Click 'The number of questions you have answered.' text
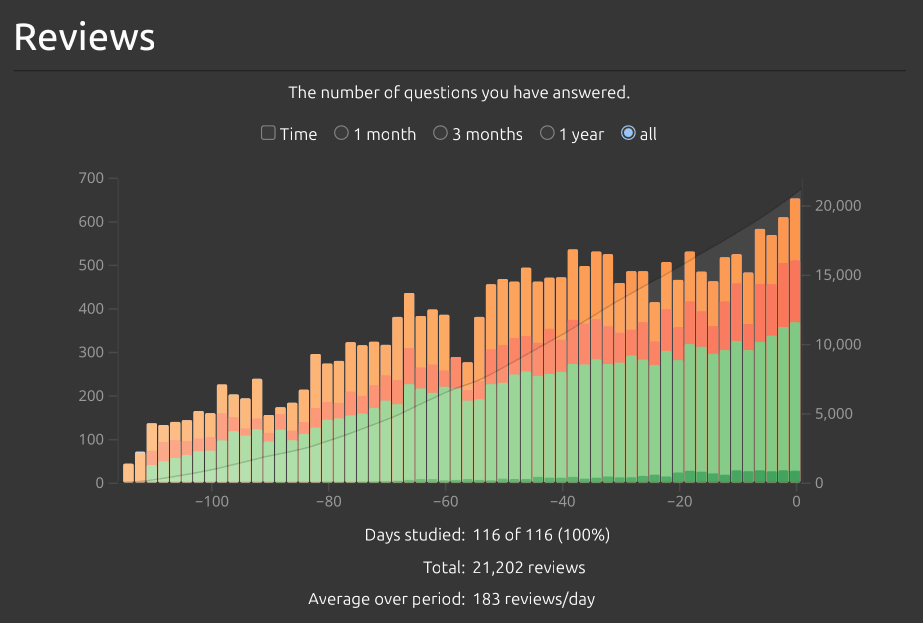923x623 pixels. (459, 92)
